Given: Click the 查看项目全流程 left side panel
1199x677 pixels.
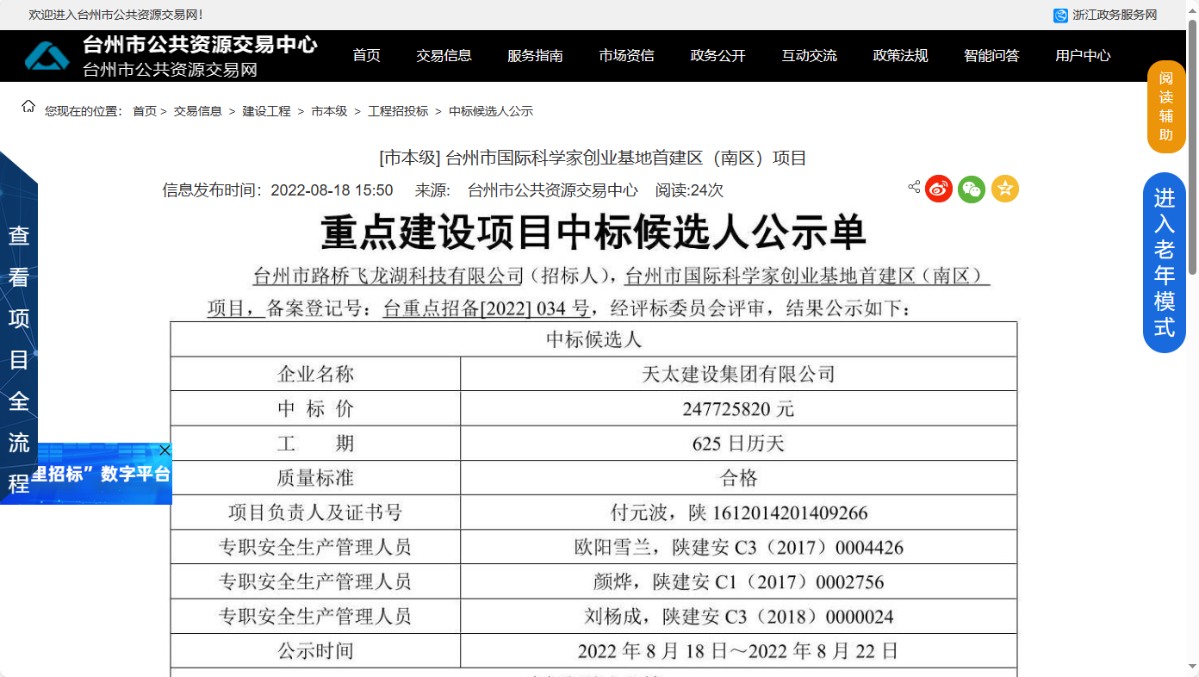Looking at the screenshot, I should pyautogui.click(x=18, y=329).
